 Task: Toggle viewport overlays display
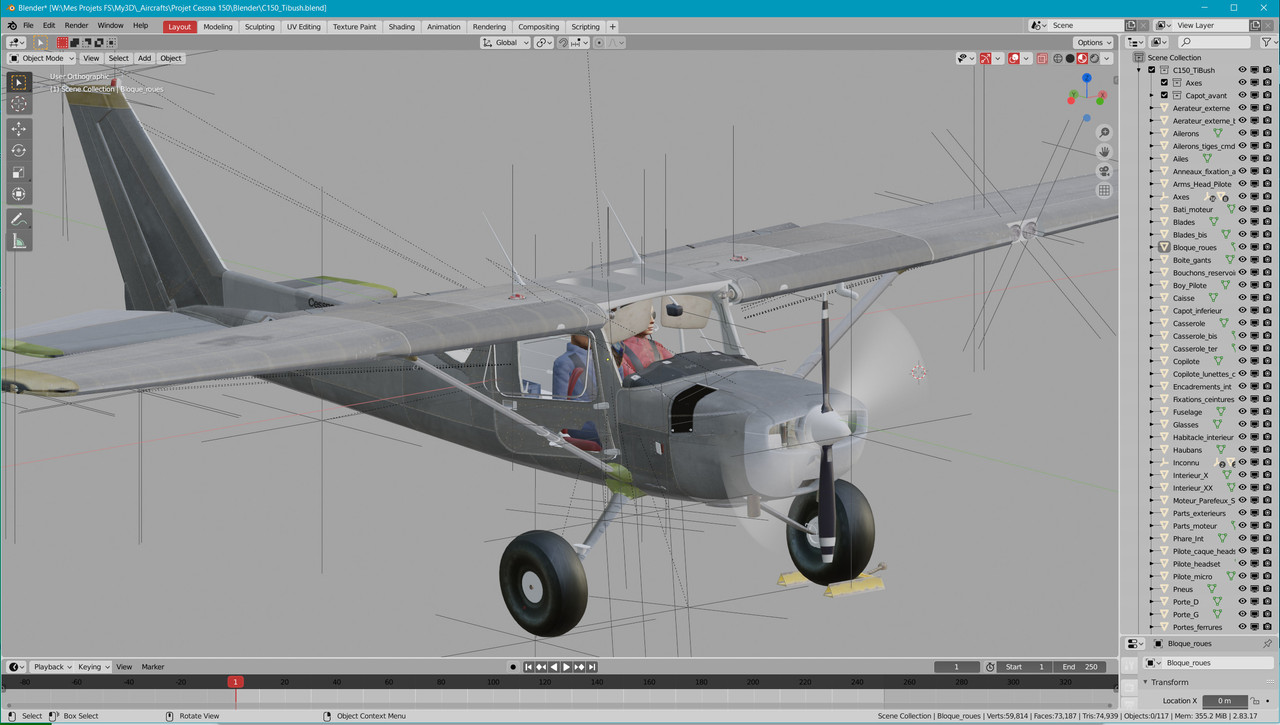[1014, 58]
